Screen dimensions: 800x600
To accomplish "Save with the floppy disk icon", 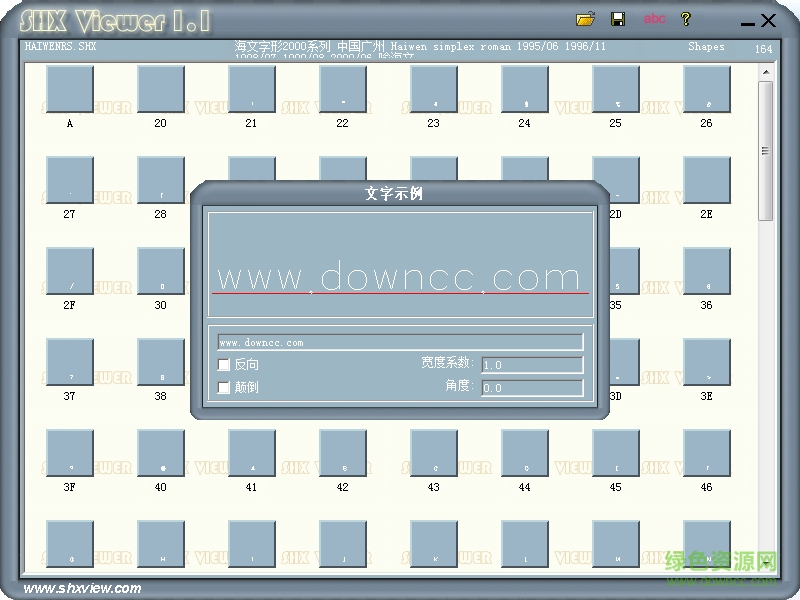I will (618, 19).
